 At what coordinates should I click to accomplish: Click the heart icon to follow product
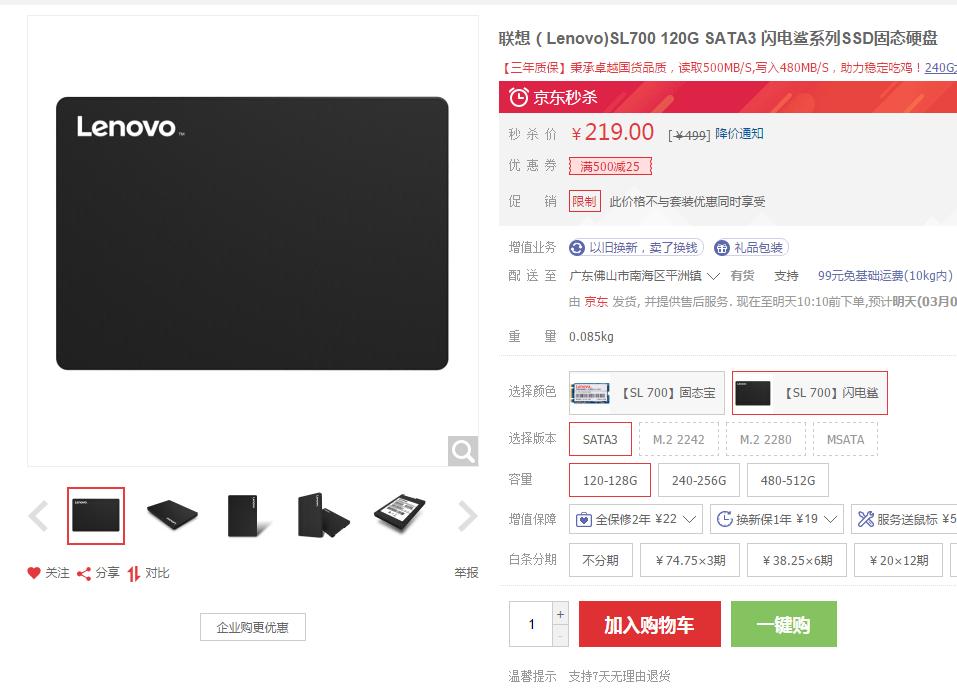pos(34,573)
